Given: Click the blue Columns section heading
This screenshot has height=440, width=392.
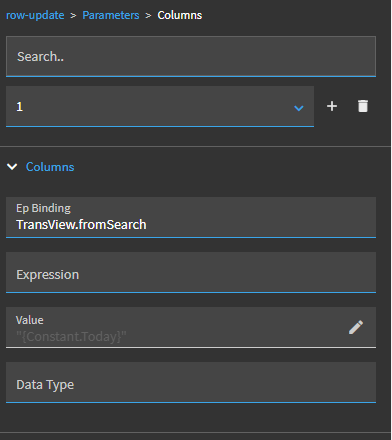Looking at the screenshot, I should 50,167.
